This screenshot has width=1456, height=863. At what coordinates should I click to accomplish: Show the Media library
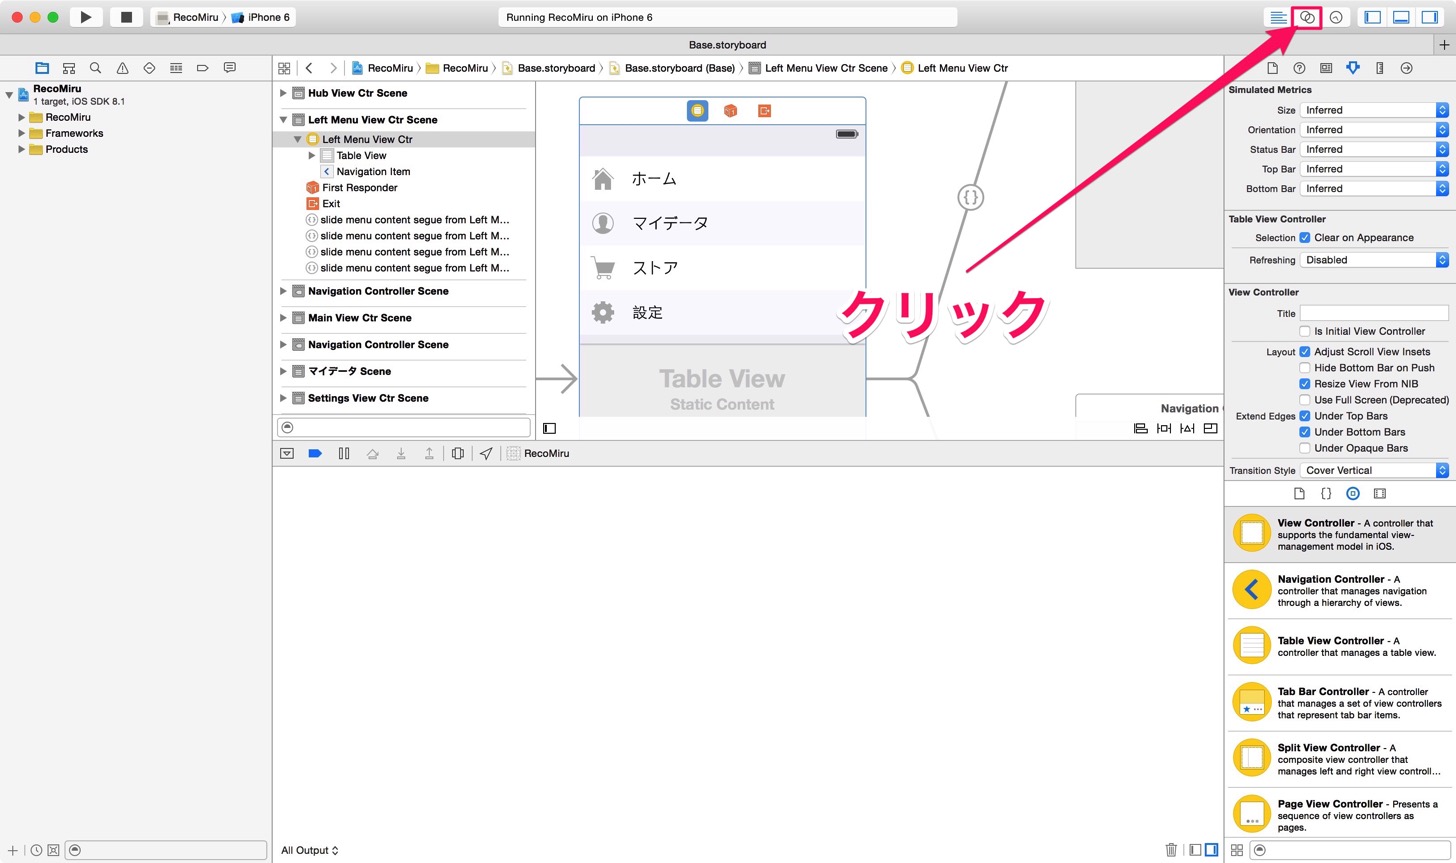[1380, 493]
